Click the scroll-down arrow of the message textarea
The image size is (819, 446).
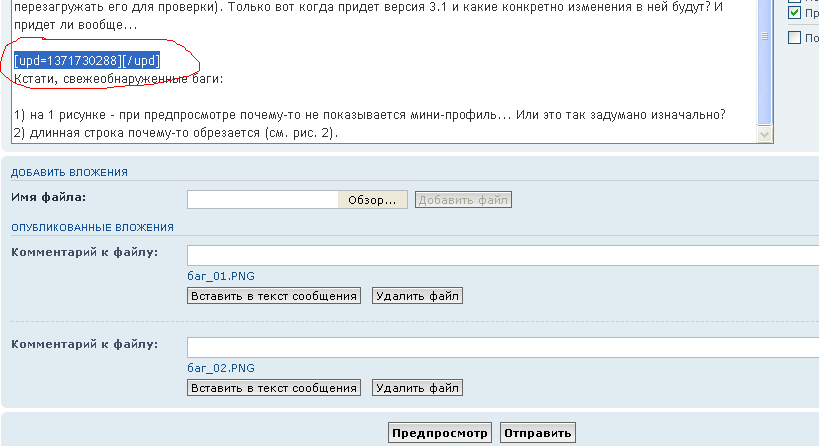pos(765,134)
